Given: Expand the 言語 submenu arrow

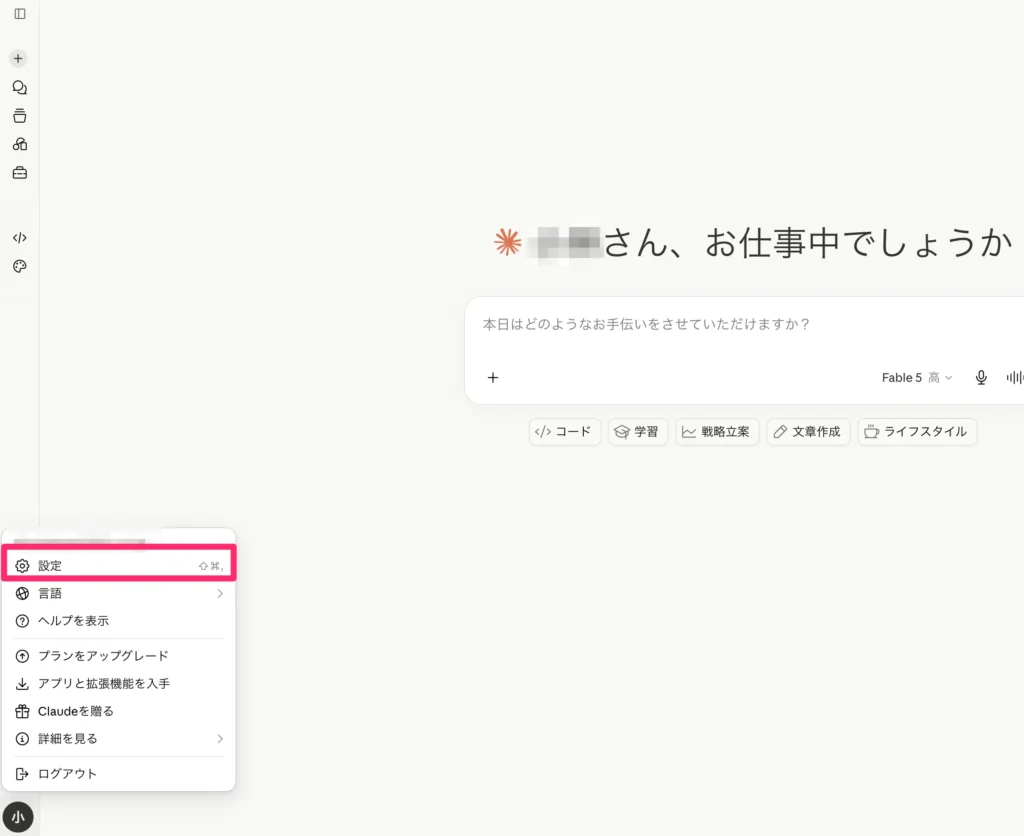Looking at the screenshot, I should 220,594.
